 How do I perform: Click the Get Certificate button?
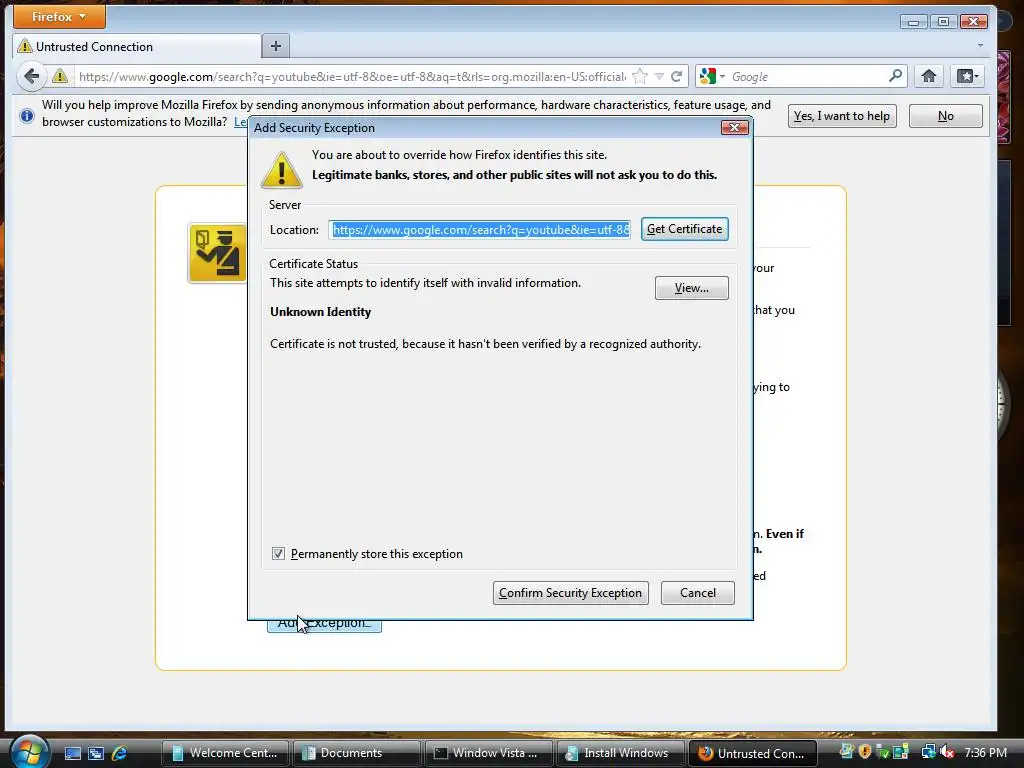[x=684, y=229]
